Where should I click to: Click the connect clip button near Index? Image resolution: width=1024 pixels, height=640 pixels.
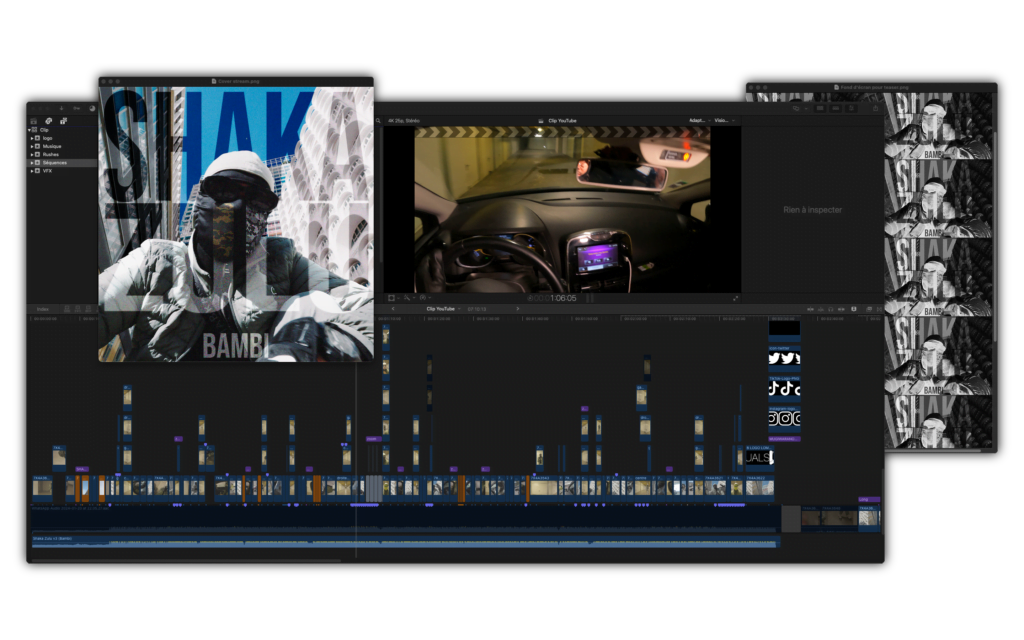[67, 309]
